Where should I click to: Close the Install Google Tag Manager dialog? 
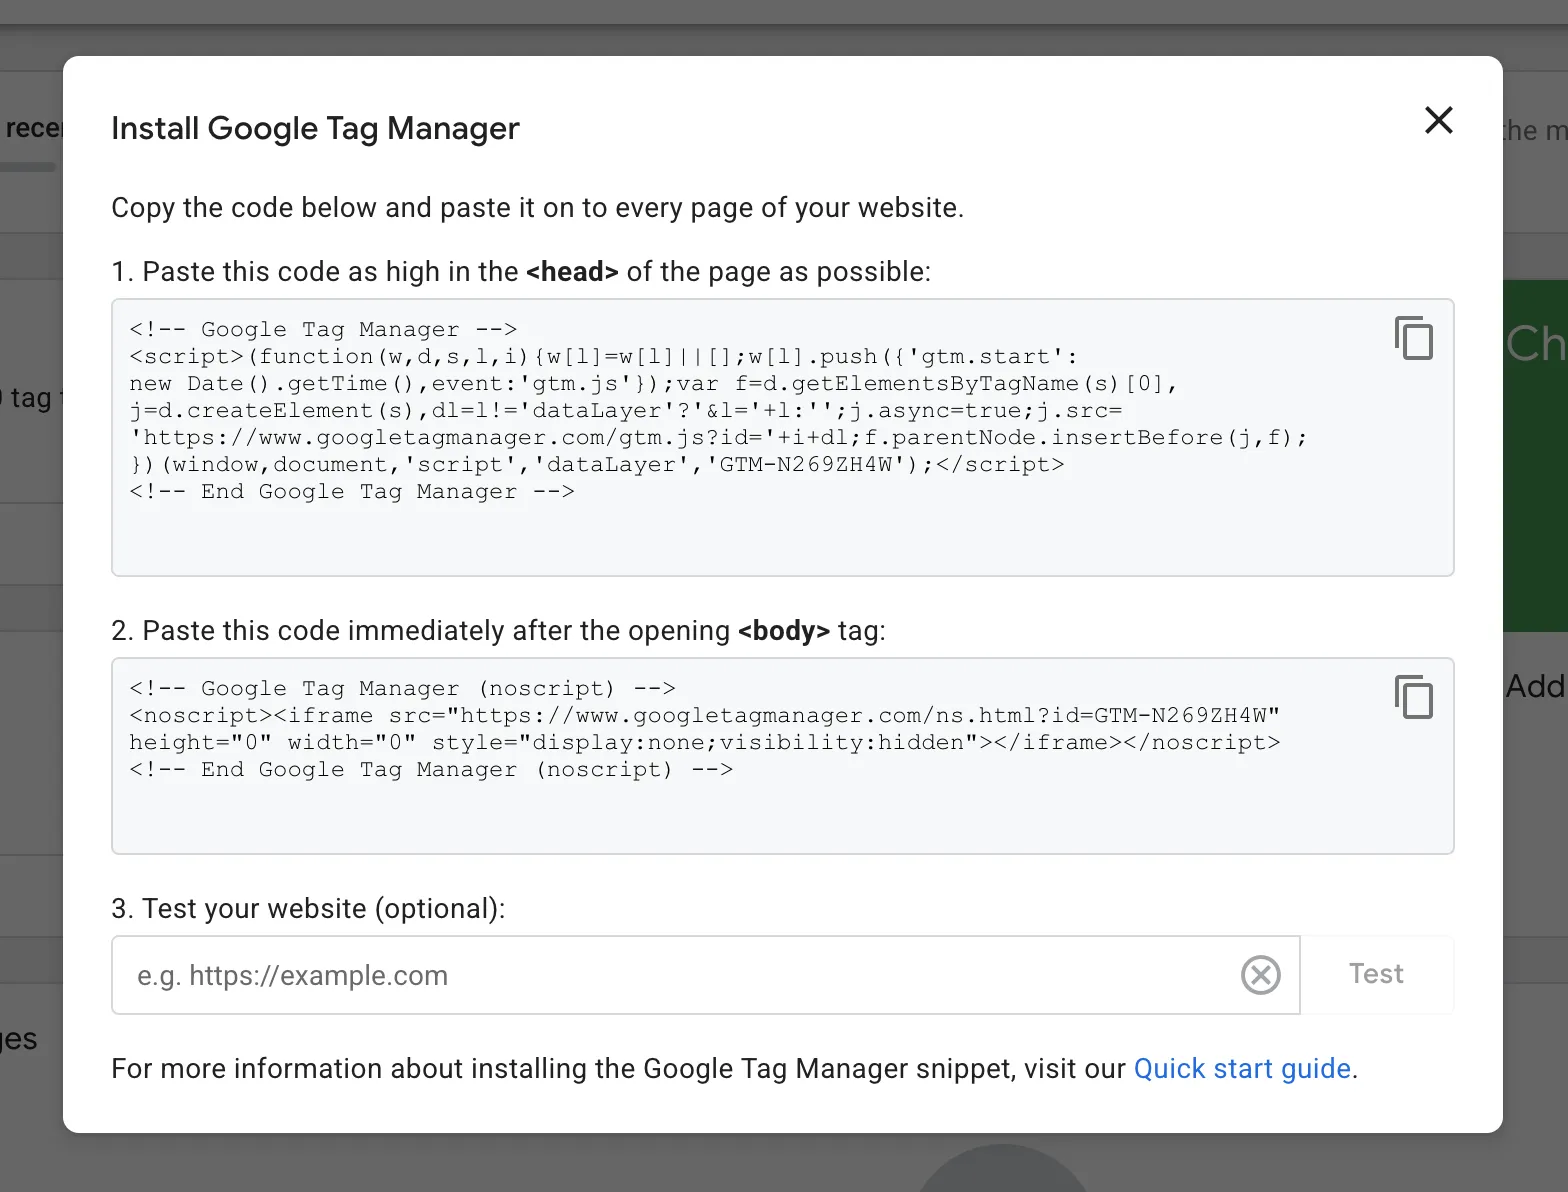point(1438,120)
